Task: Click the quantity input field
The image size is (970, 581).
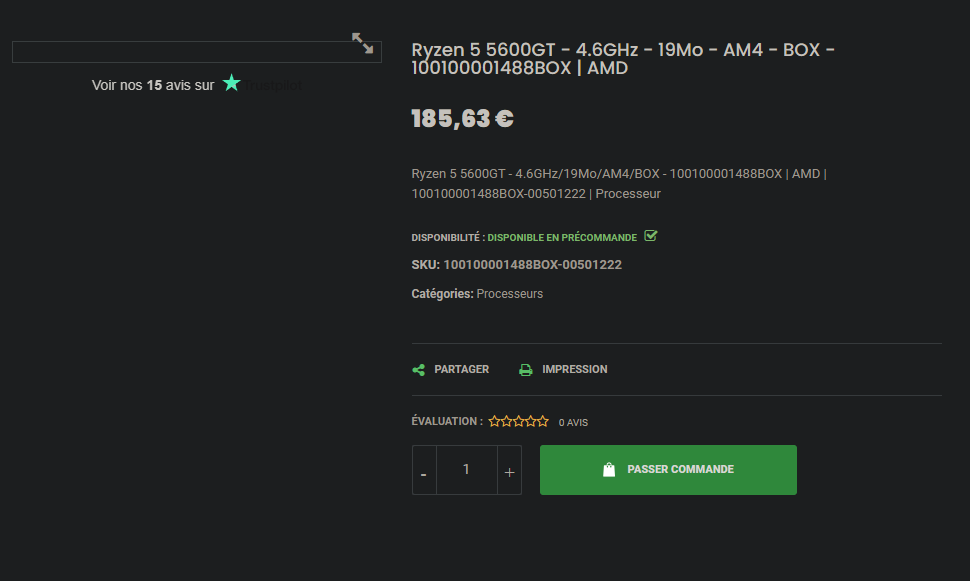Action: point(466,470)
